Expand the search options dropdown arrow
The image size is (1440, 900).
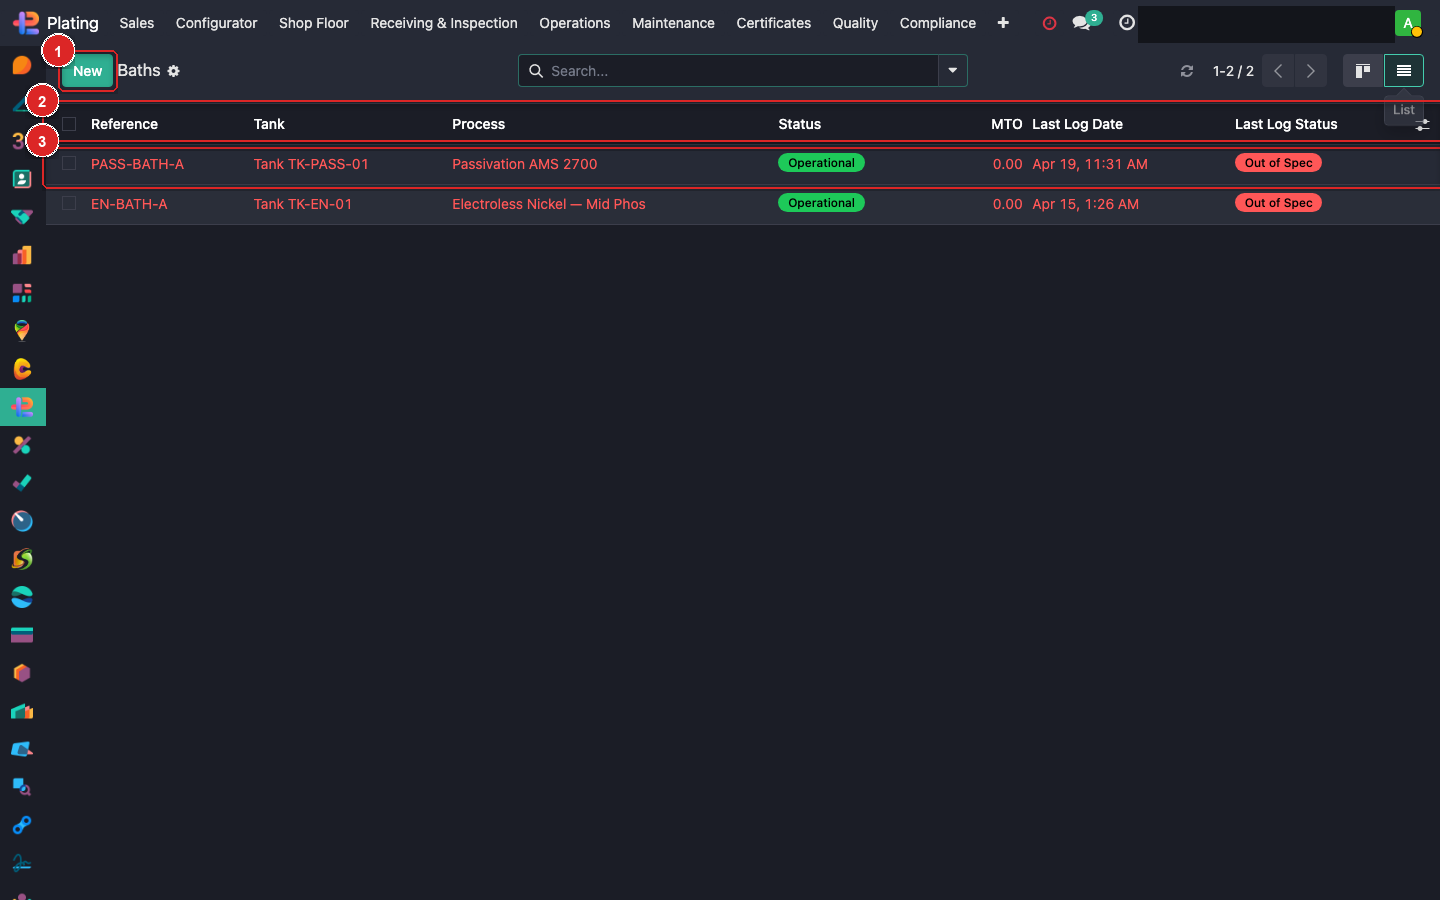click(952, 71)
